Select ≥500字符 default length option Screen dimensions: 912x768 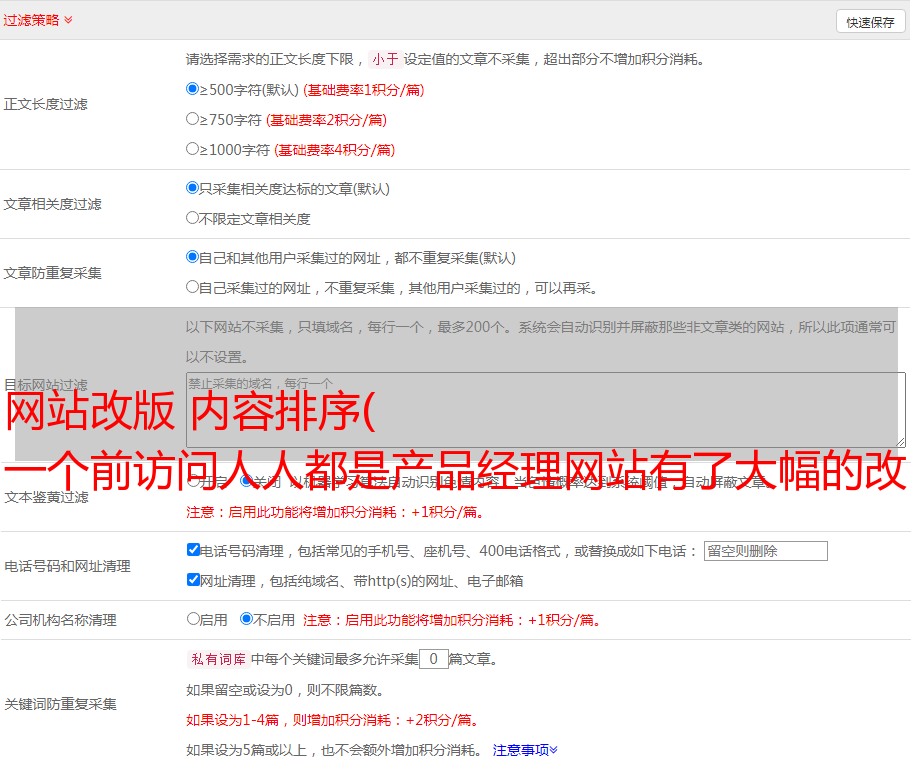(193, 89)
